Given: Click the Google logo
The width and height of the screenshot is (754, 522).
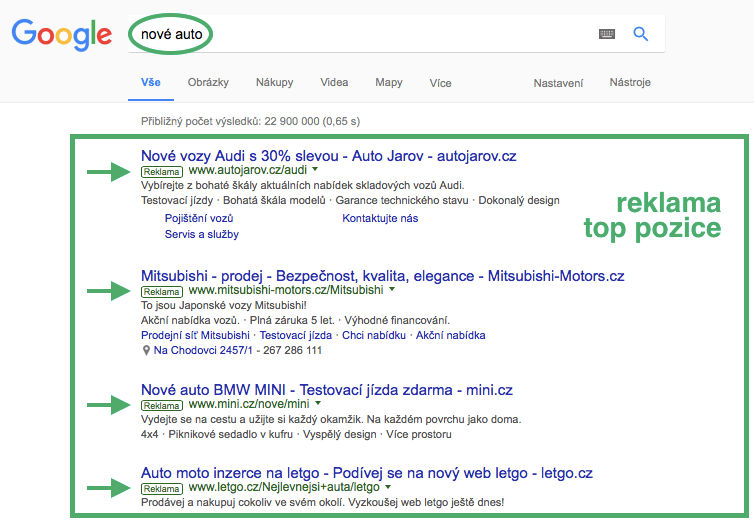Looking at the screenshot, I should [61, 35].
